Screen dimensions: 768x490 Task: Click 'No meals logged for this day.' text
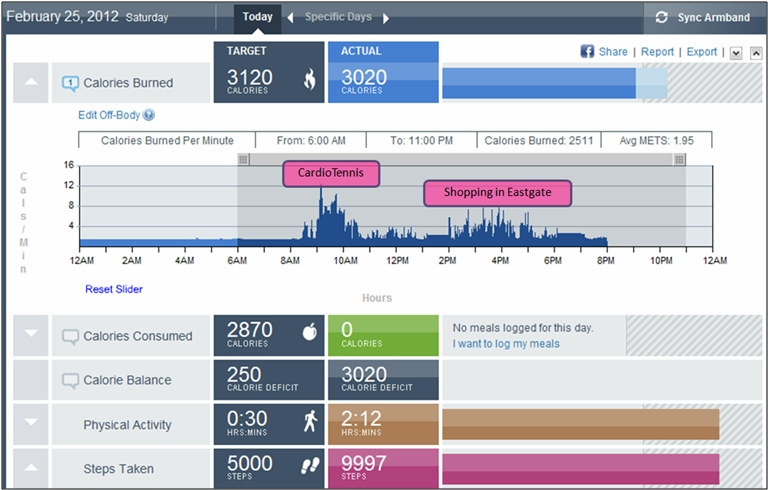[x=523, y=328]
